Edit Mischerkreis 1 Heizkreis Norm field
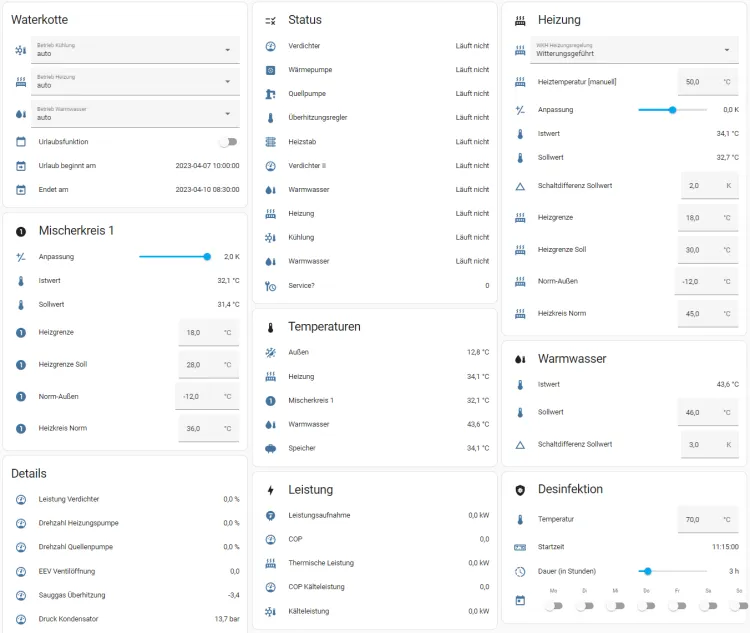 click(209, 429)
